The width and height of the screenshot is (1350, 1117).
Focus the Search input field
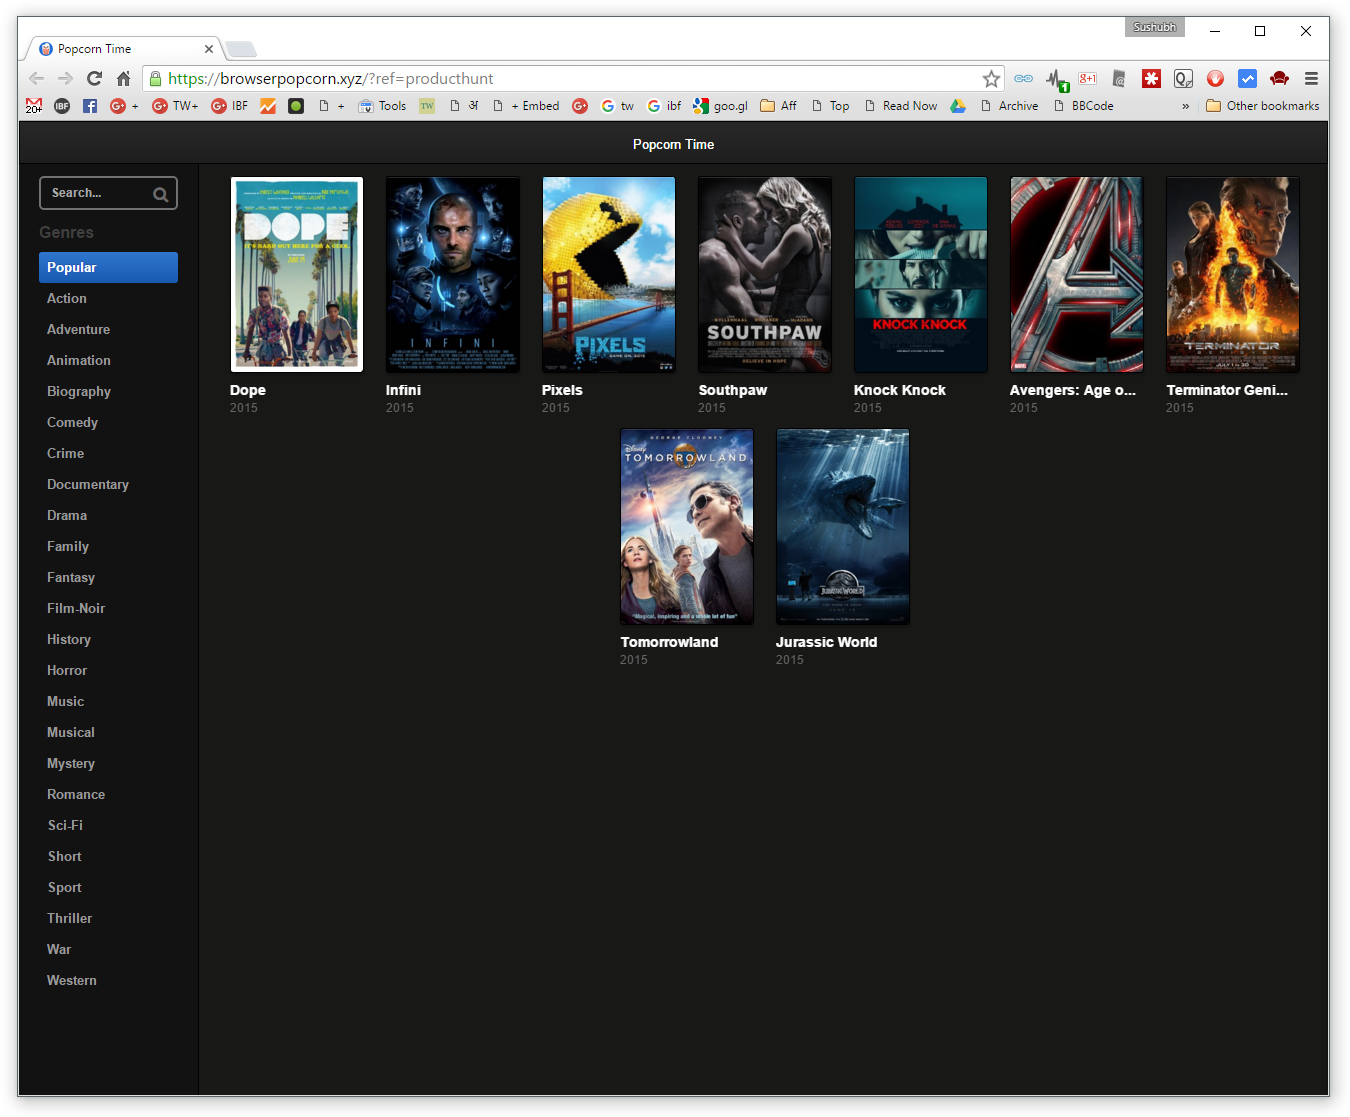click(97, 193)
